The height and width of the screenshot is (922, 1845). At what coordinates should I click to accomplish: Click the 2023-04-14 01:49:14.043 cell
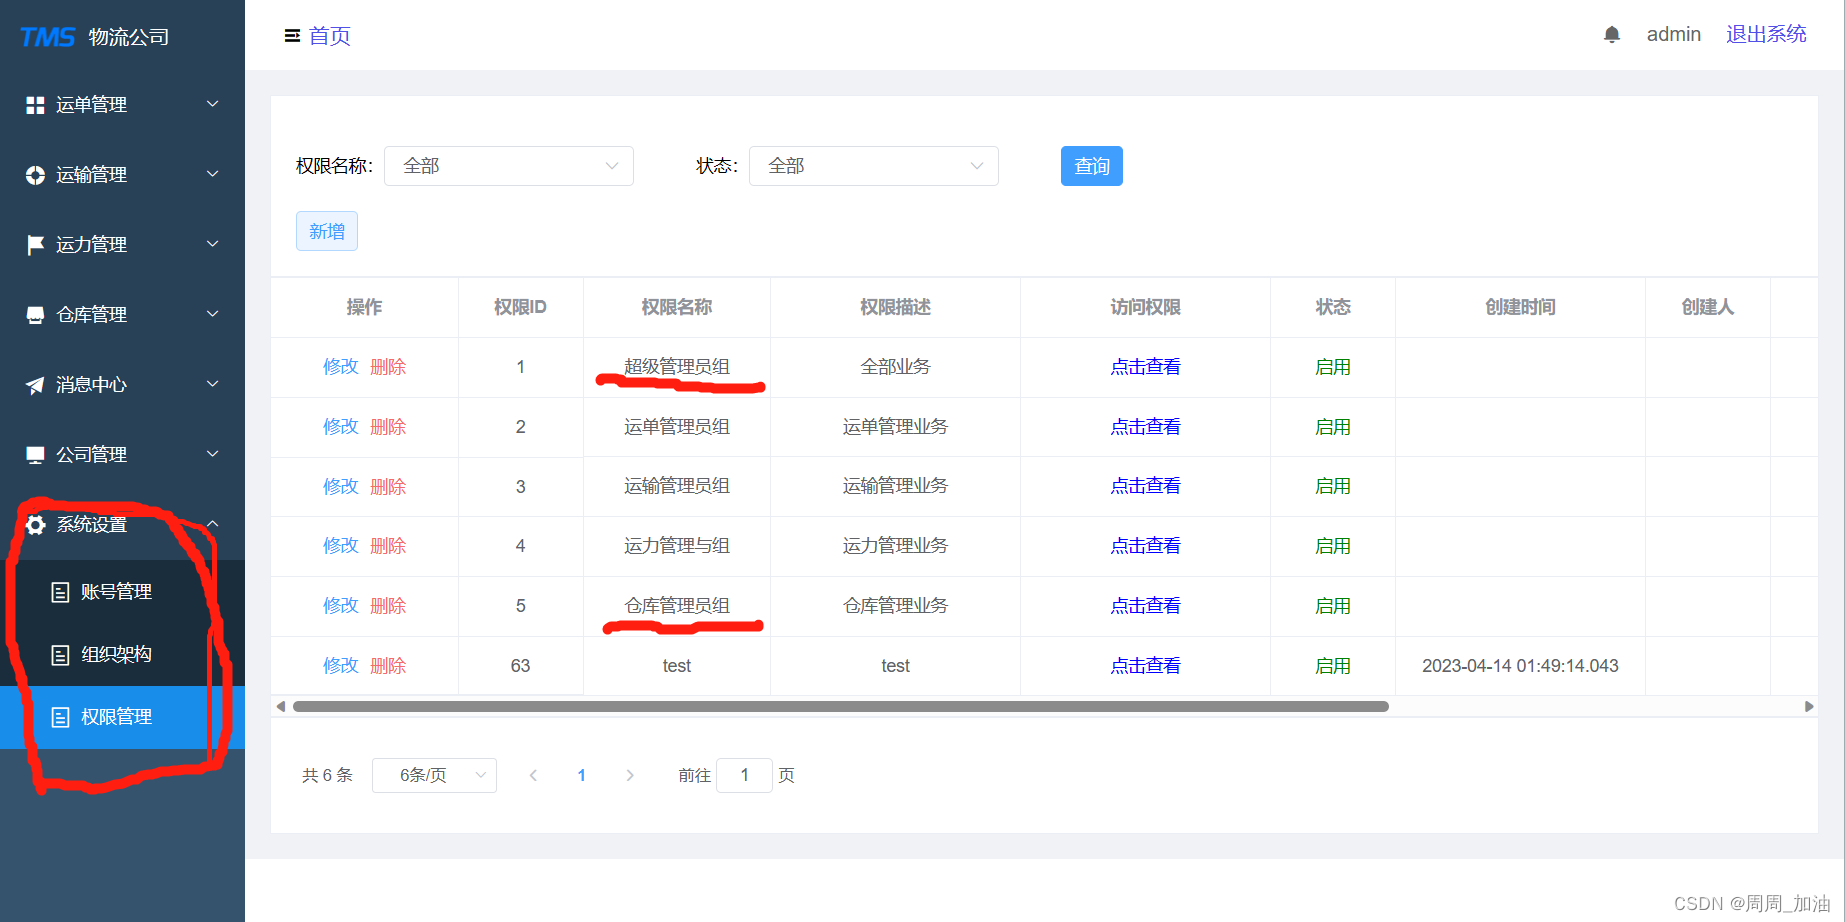(1520, 666)
